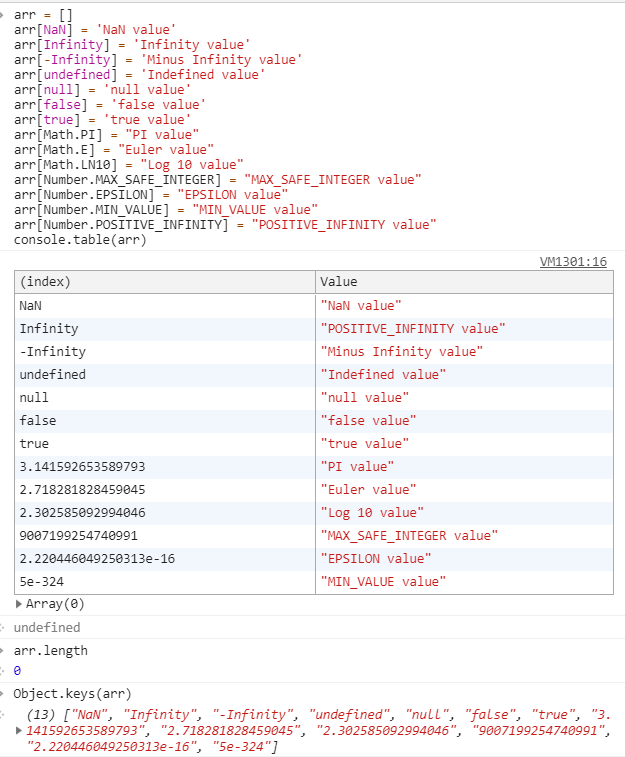The width and height of the screenshot is (625, 757).
Task: Click index cell 9007199254740991
Action: (165, 536)
